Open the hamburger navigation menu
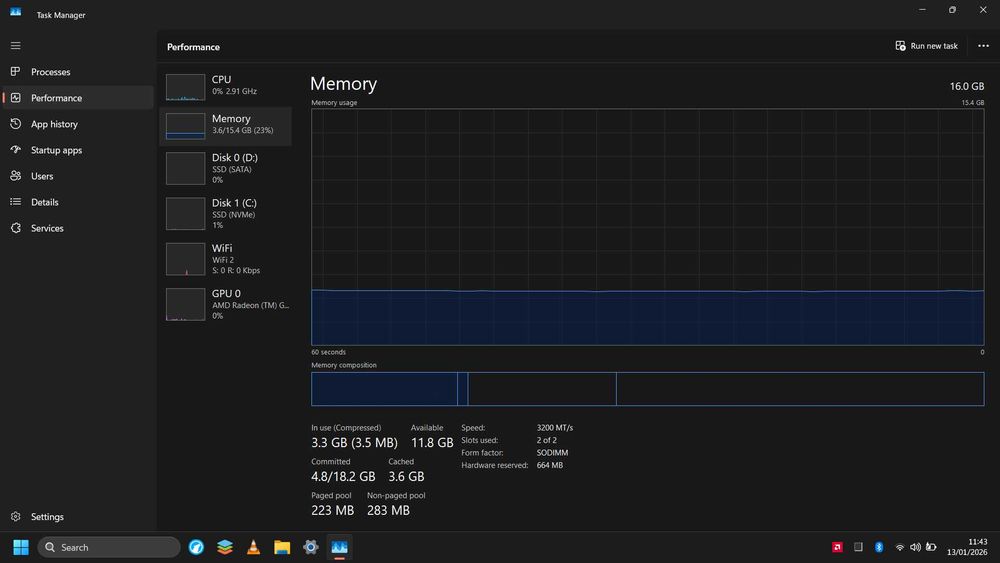1000x563 pixels. (x=15, y=46)
